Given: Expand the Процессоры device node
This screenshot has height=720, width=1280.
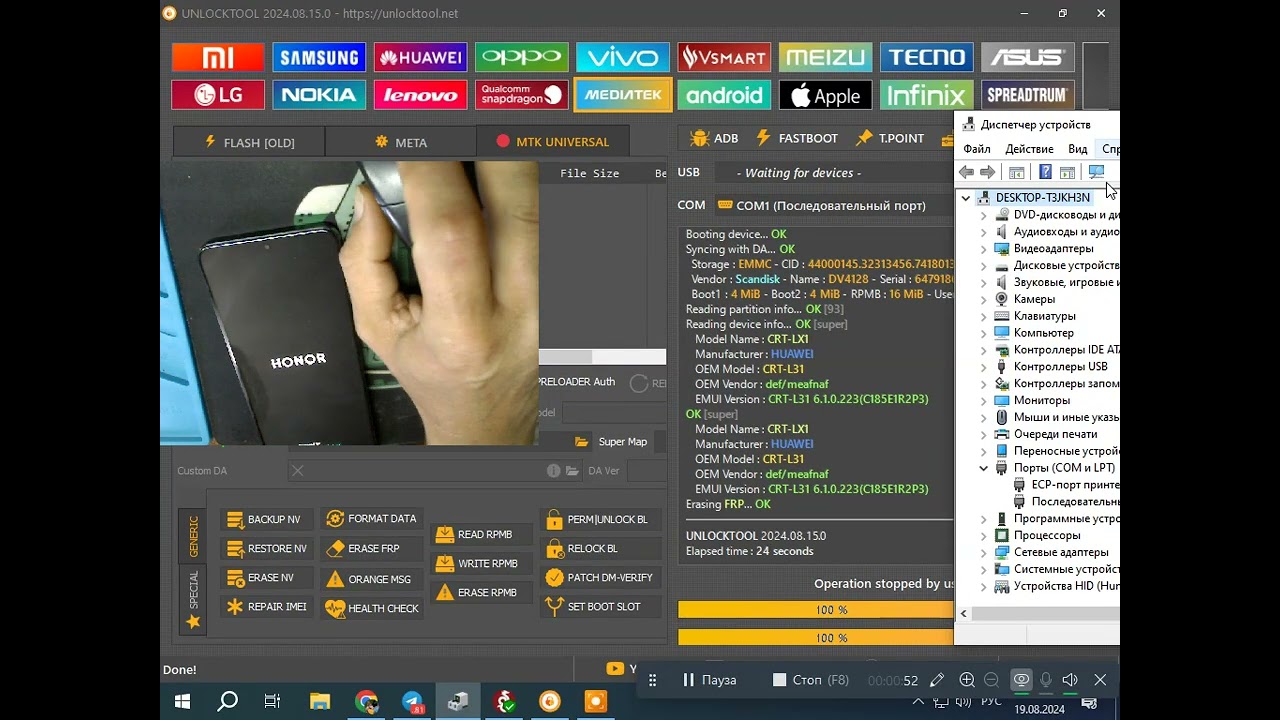Looking at the screenshot, I should 983,536.
